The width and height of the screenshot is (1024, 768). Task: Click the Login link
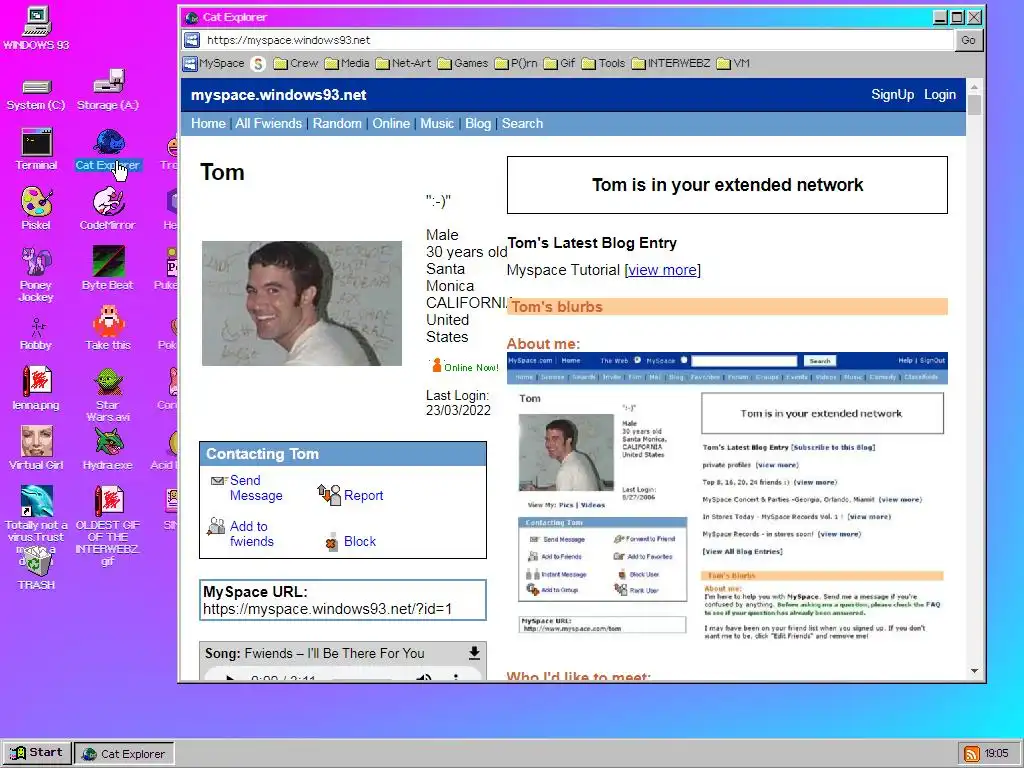(x=940, y=95)
